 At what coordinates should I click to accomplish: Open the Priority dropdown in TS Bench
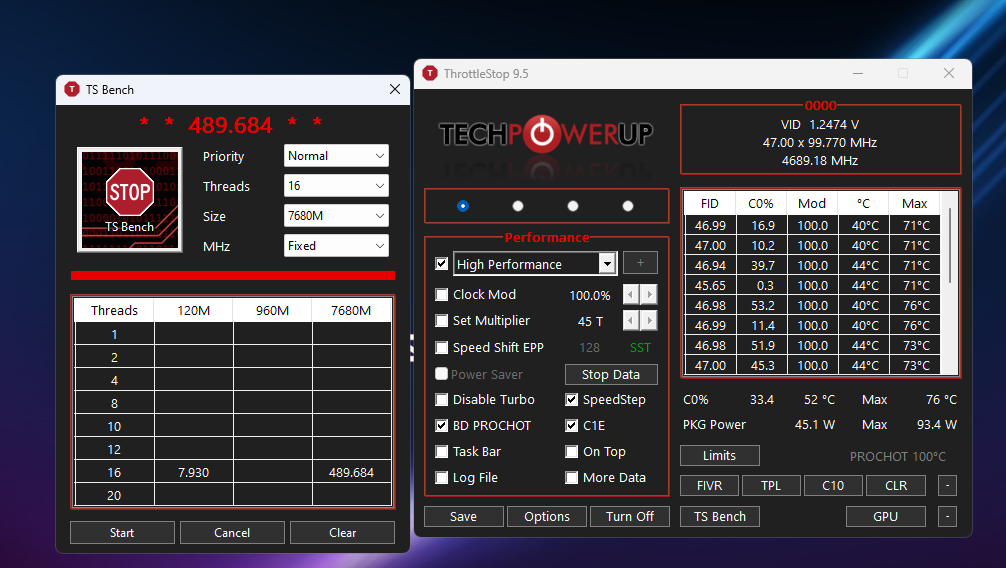click(336, 156)
